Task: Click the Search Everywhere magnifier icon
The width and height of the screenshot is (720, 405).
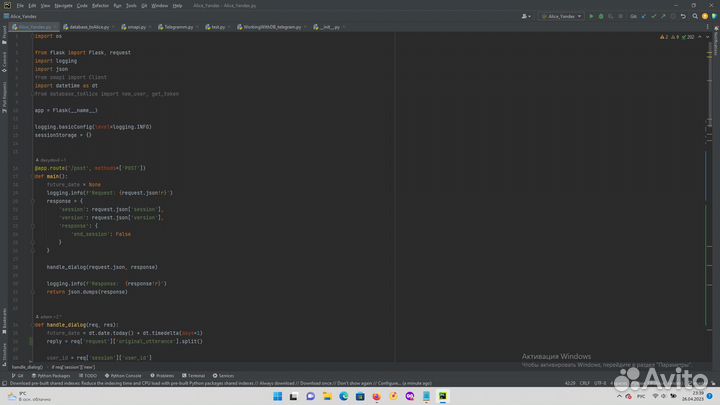Action: (695, 16)
